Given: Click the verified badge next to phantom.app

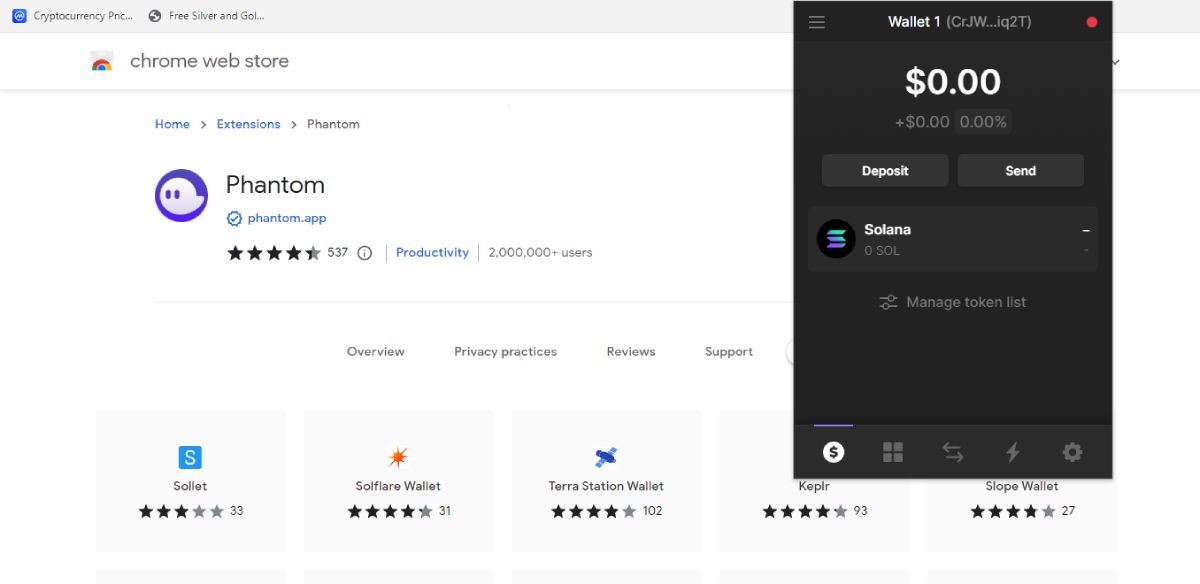Looking at the screenshot, I should pos(234,218).
